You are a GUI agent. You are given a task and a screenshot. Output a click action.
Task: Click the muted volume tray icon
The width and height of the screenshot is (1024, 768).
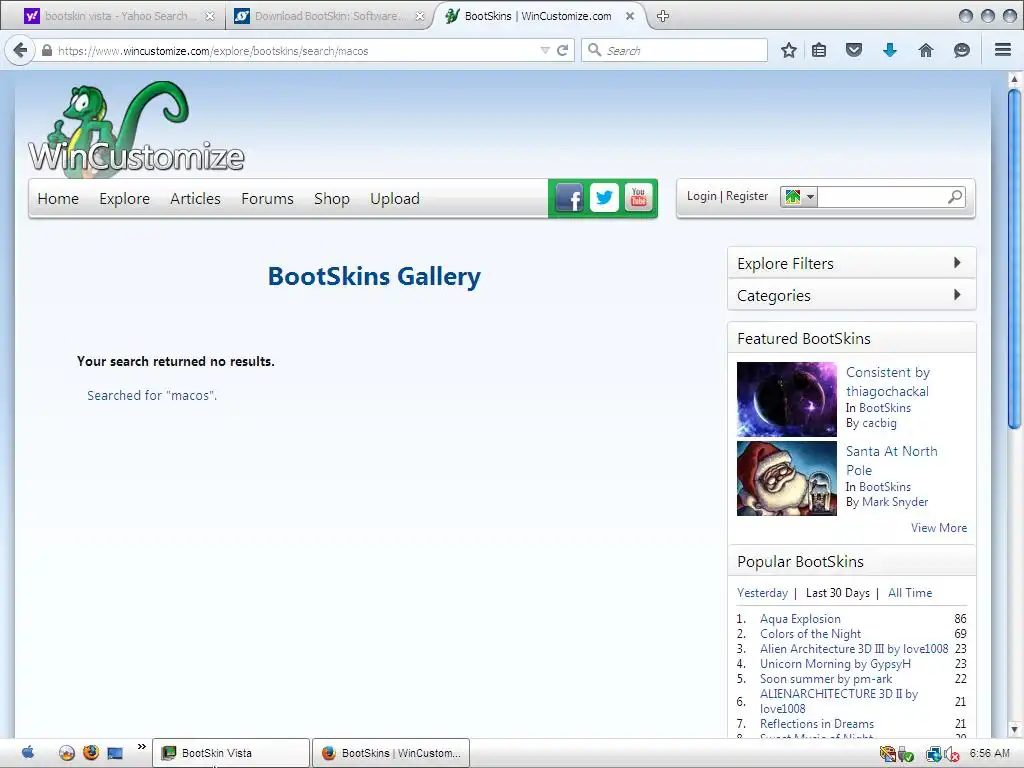tap(951, 754)
